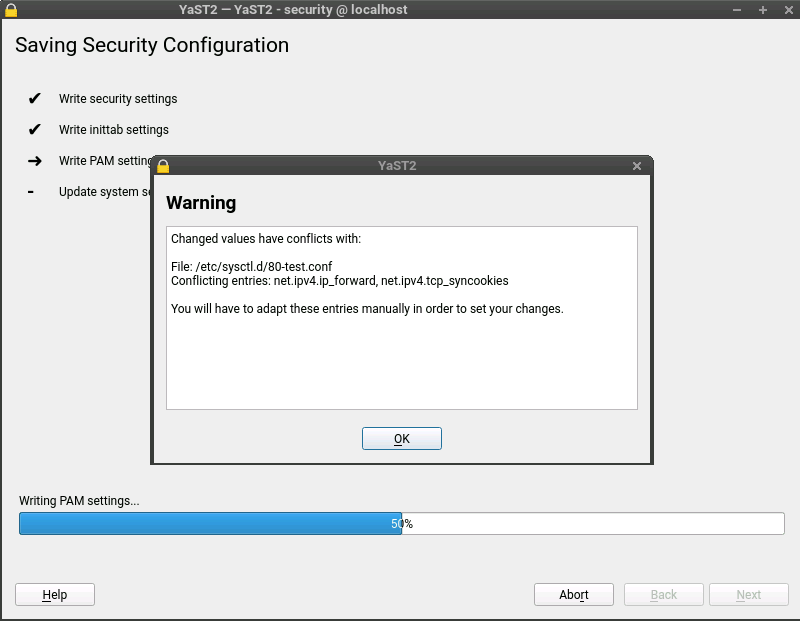Image resolution: width=800 pixels, height=621 pixels.
Task: Maximize the YaST2 security window
Action: (x=762, y=9)
